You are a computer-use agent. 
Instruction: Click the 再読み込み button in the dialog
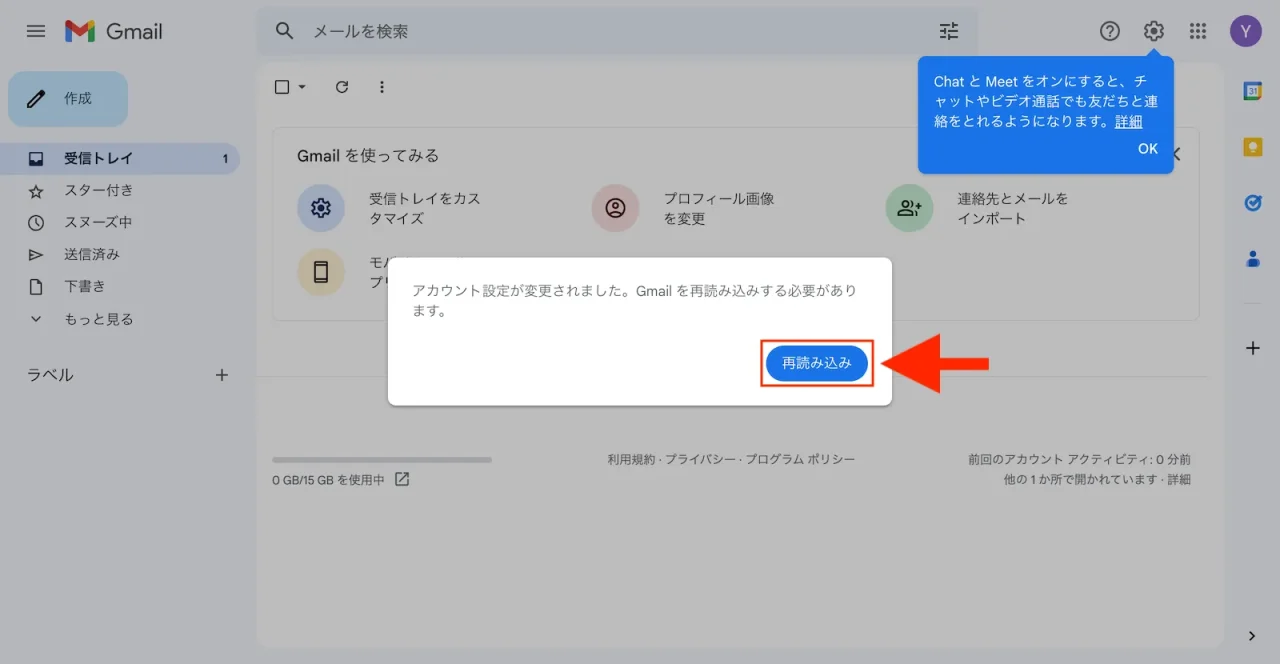click(x=817, y=363)
